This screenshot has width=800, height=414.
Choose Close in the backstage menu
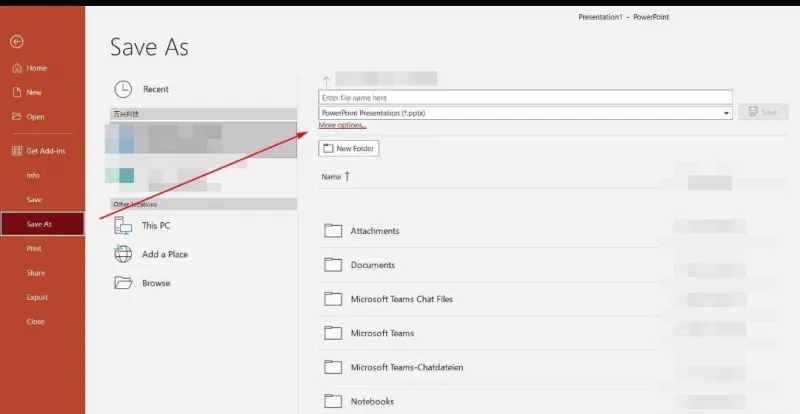35,322
